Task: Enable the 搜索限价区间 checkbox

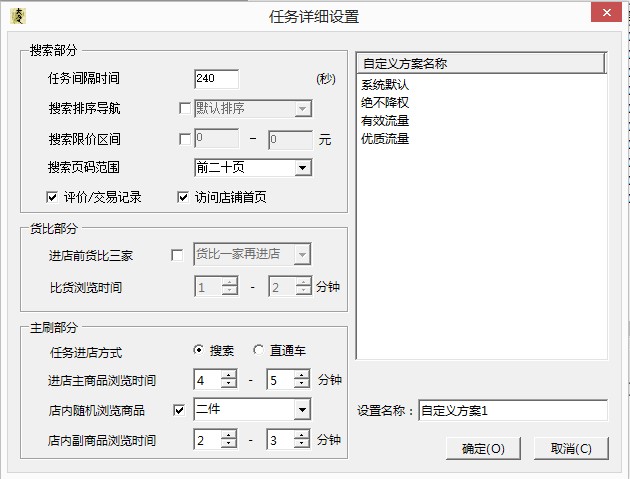Action: tap(184, 139)
